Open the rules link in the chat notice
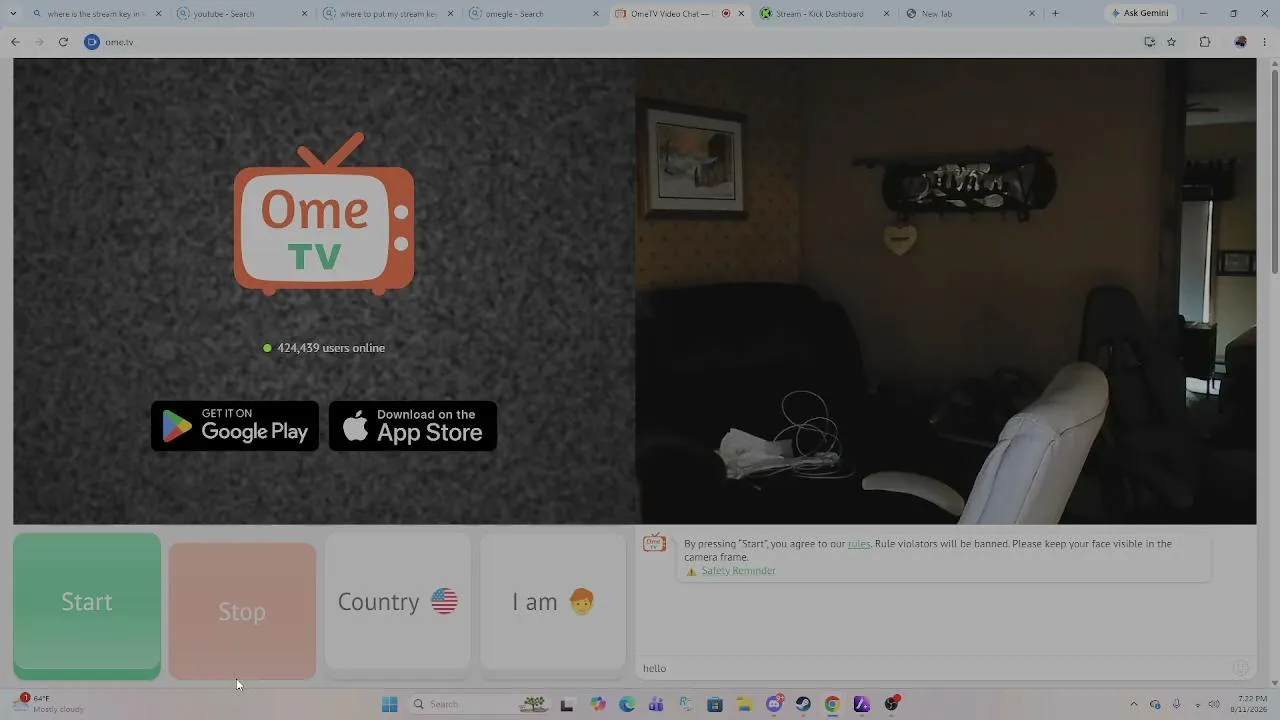1280x720 pixels. click(859, 544)
